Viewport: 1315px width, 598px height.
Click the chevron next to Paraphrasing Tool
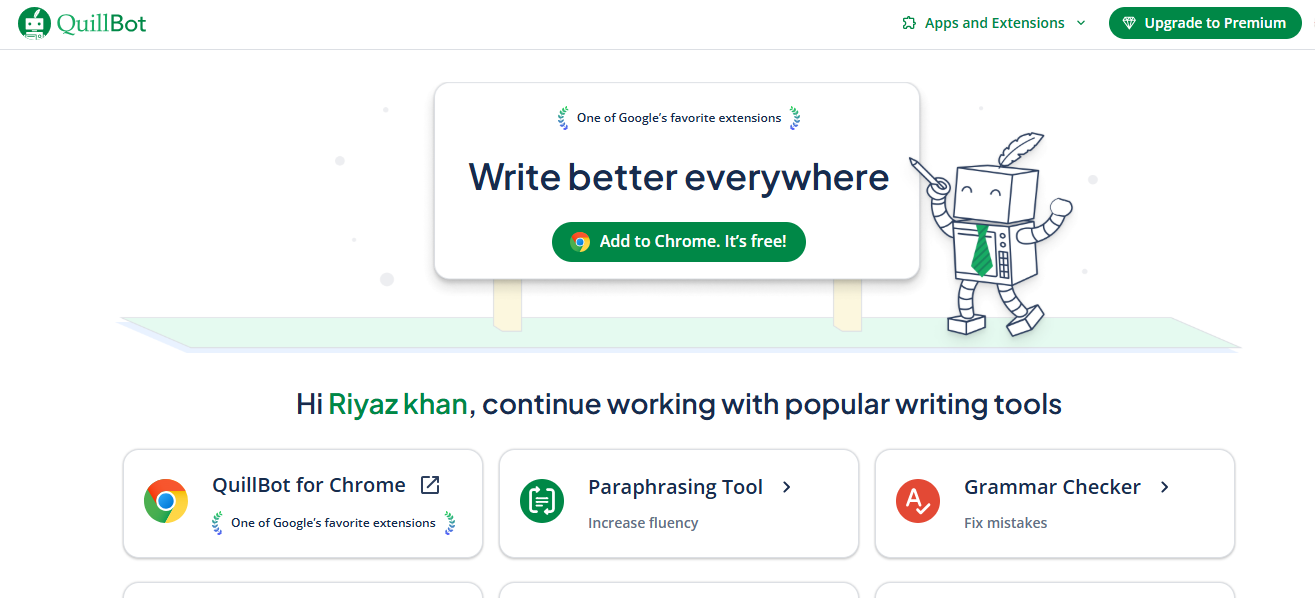pos(787,487)
